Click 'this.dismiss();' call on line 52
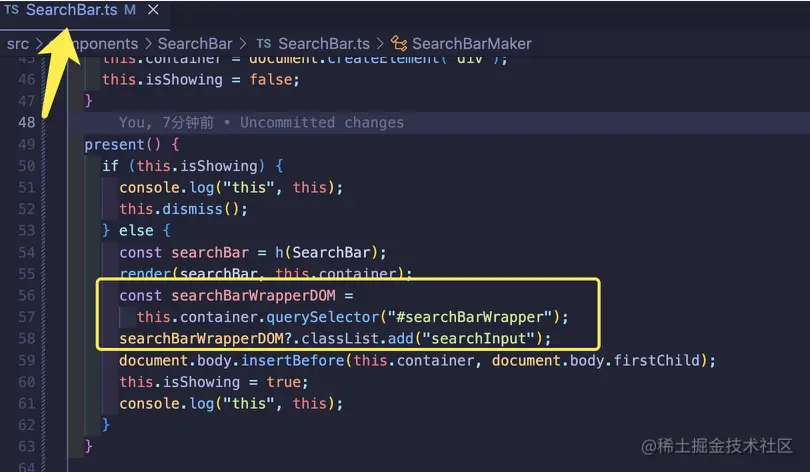 183,209
